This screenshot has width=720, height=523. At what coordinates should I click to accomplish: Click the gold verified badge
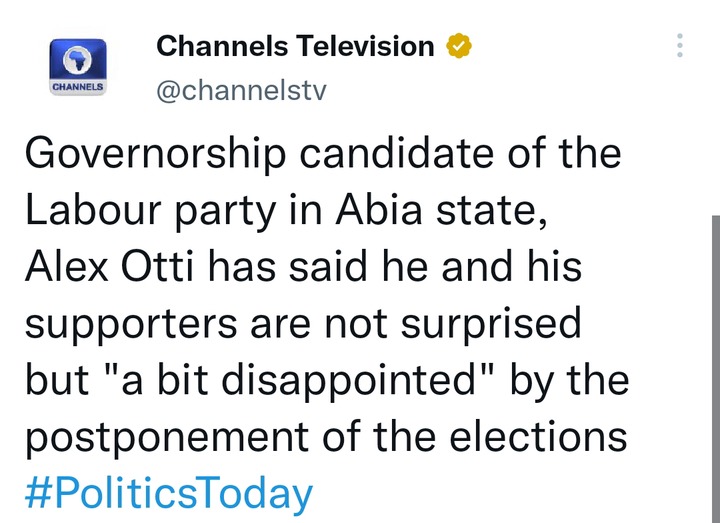pyautogui.click(x=459, y=46)
